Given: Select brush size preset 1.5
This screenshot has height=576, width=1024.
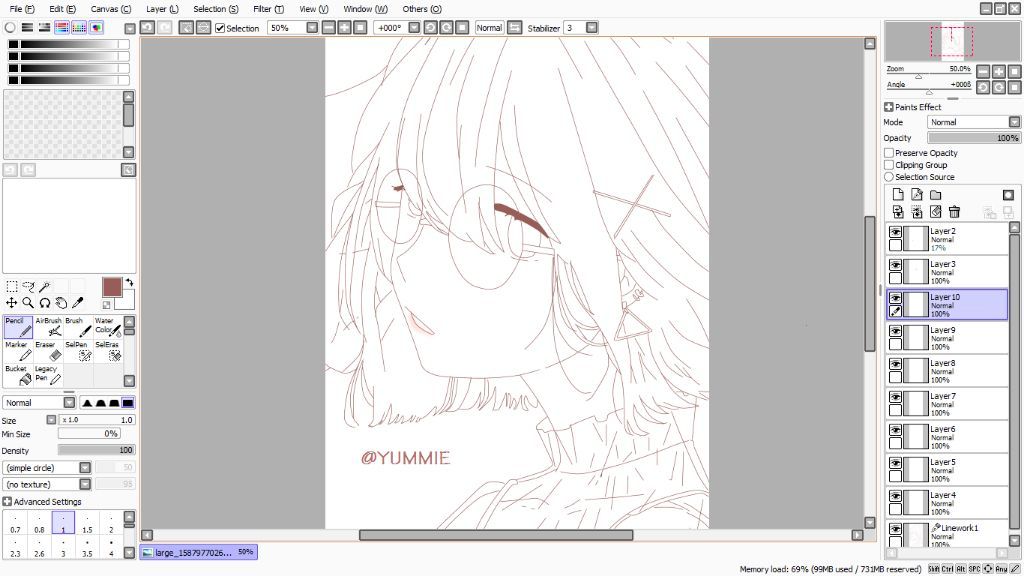Looking at the screenshot, I should [87, 524].
